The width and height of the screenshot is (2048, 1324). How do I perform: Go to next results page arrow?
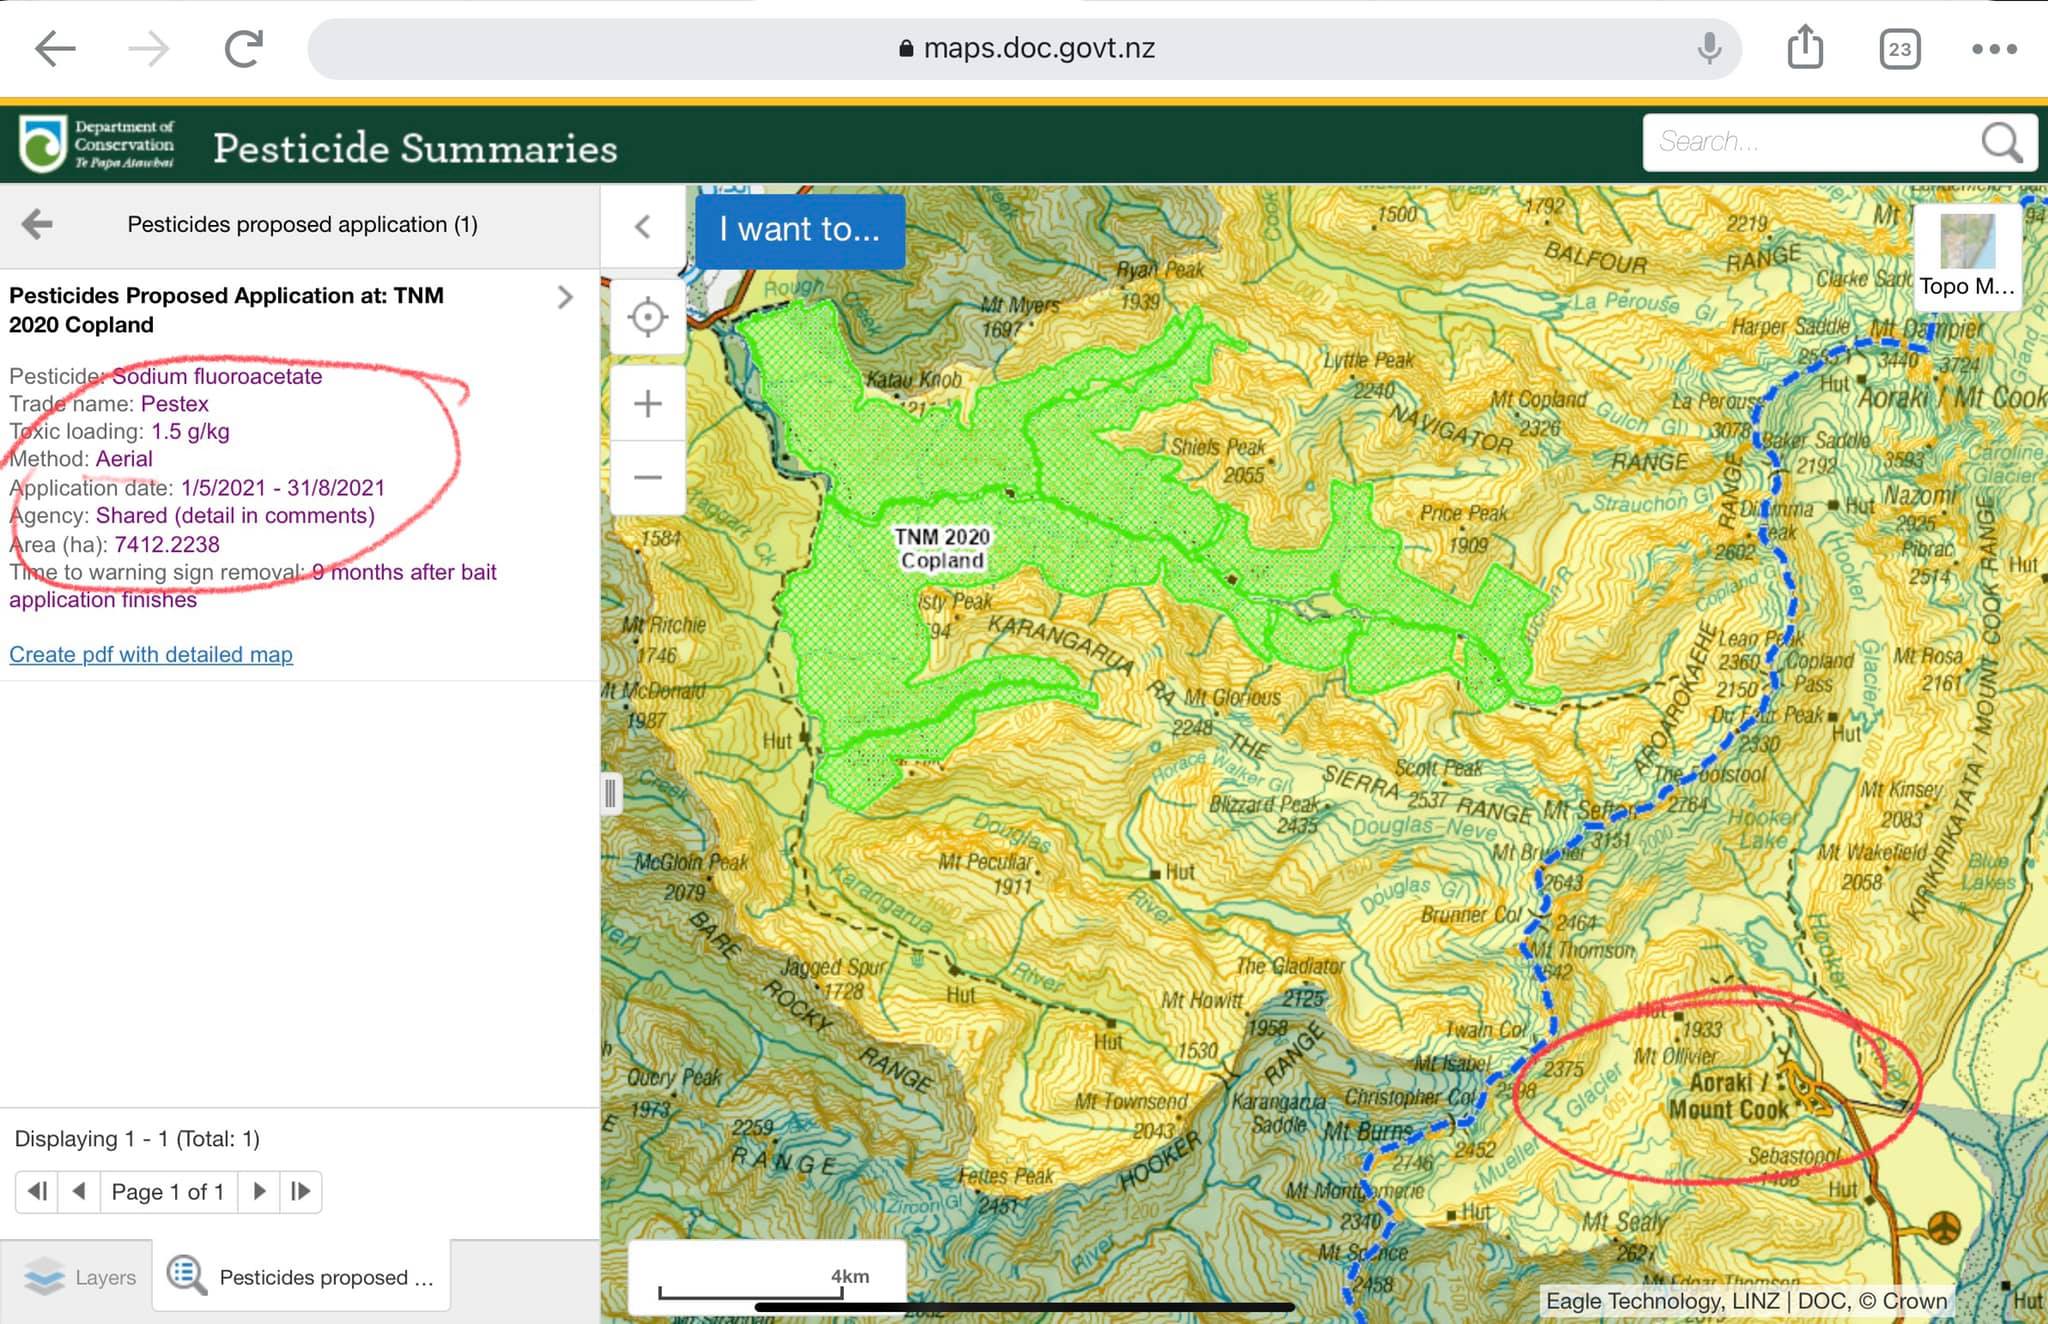pyautogui.click(x=259, y=1191)
